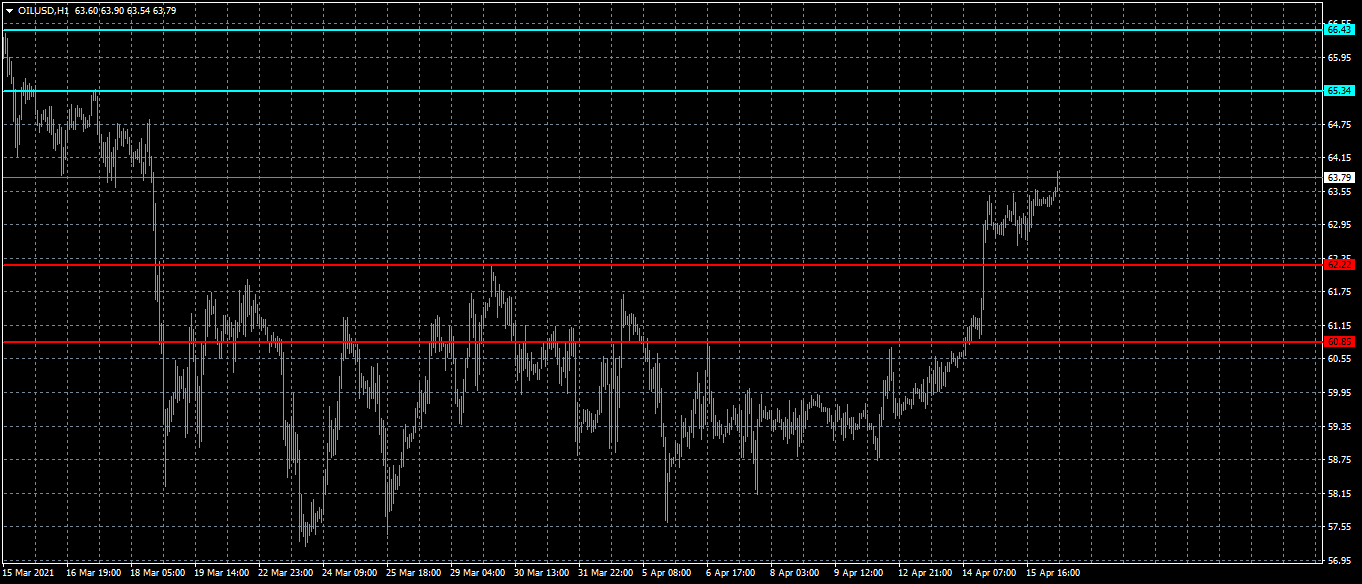1362x584 pixels.
Task: Click the 62.95 price scale value
Action: click(x=1339, y=225)
